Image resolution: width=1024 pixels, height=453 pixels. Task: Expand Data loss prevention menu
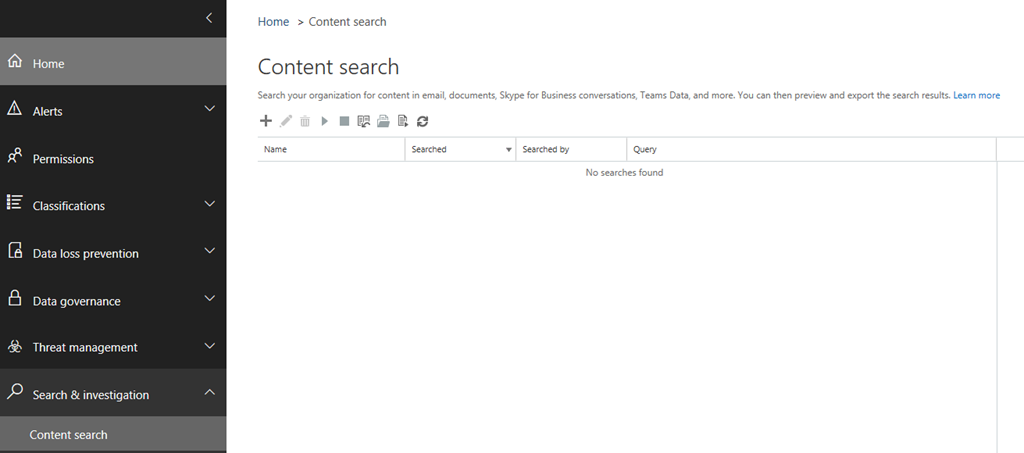(x=209, y=251)
